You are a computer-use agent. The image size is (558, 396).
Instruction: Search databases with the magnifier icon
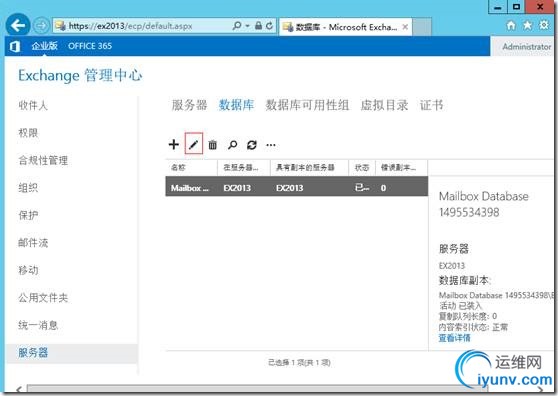click(232, 145)
